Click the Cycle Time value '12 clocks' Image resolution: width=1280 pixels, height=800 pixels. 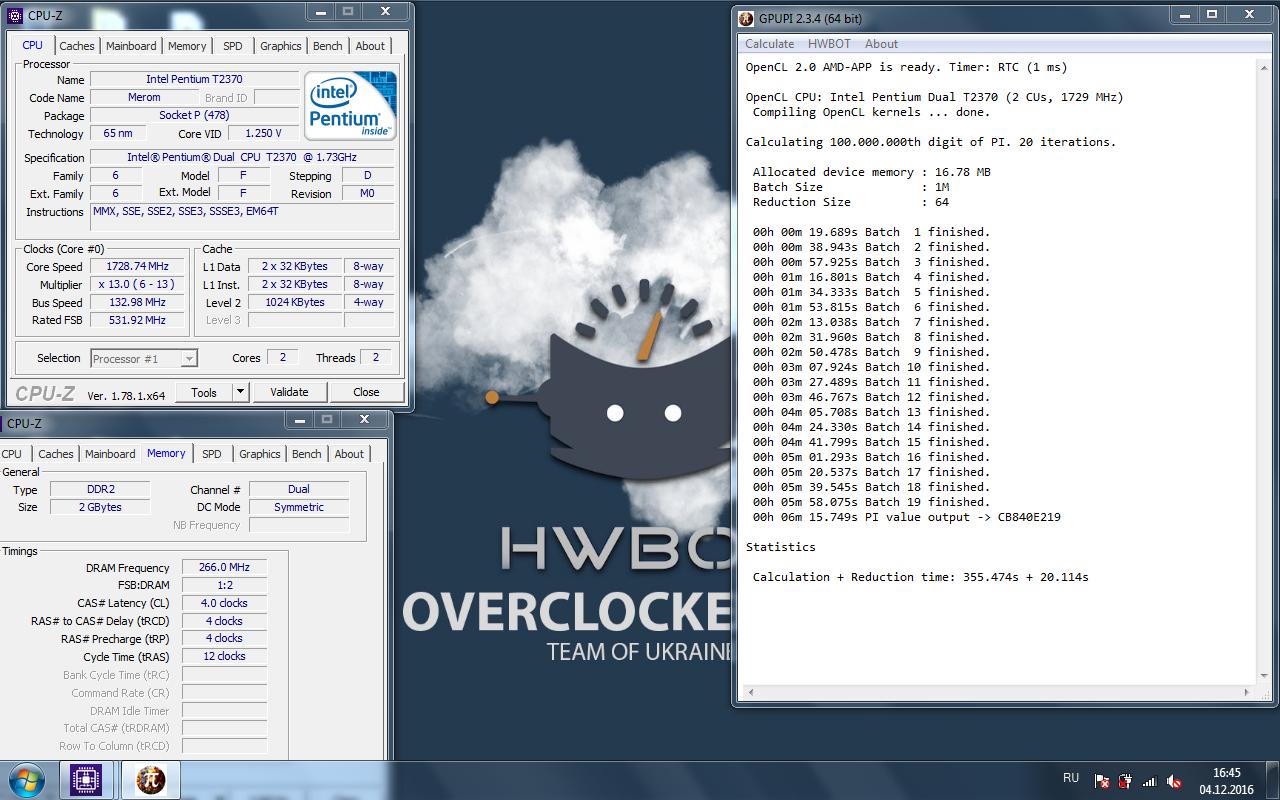coord(224,656)
